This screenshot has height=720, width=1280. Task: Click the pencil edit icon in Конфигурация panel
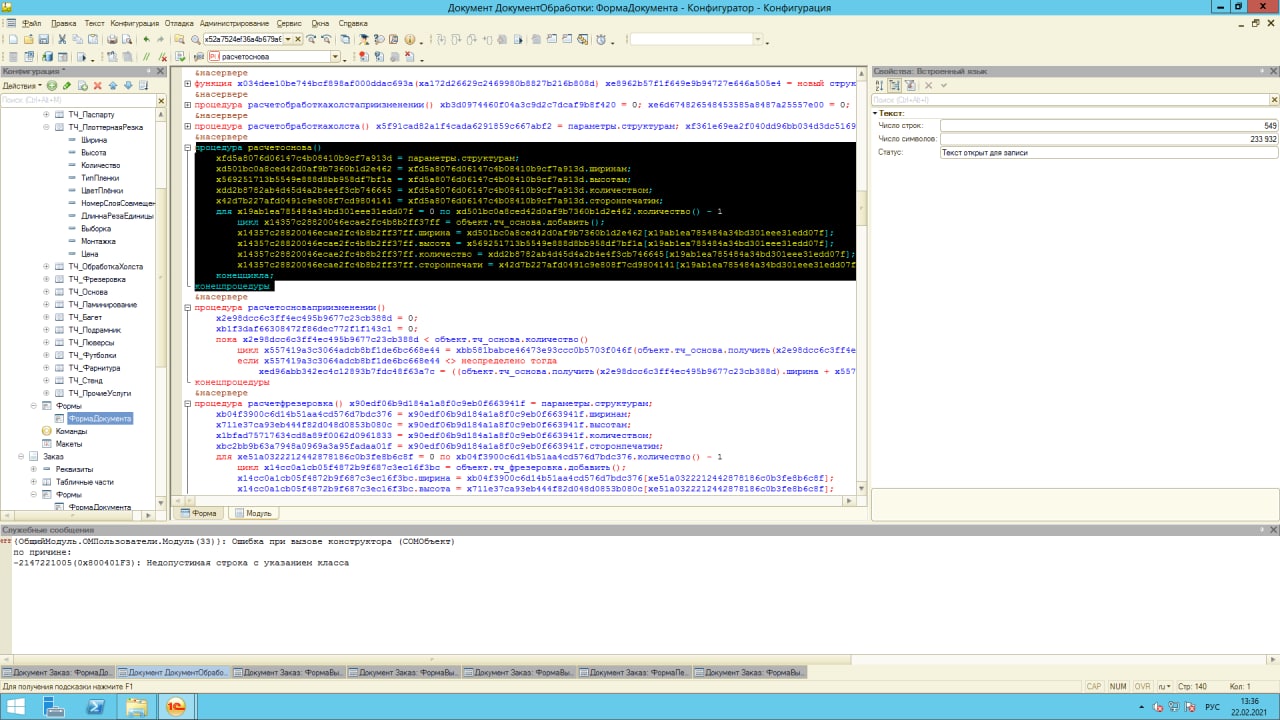(x=67, y=86)
